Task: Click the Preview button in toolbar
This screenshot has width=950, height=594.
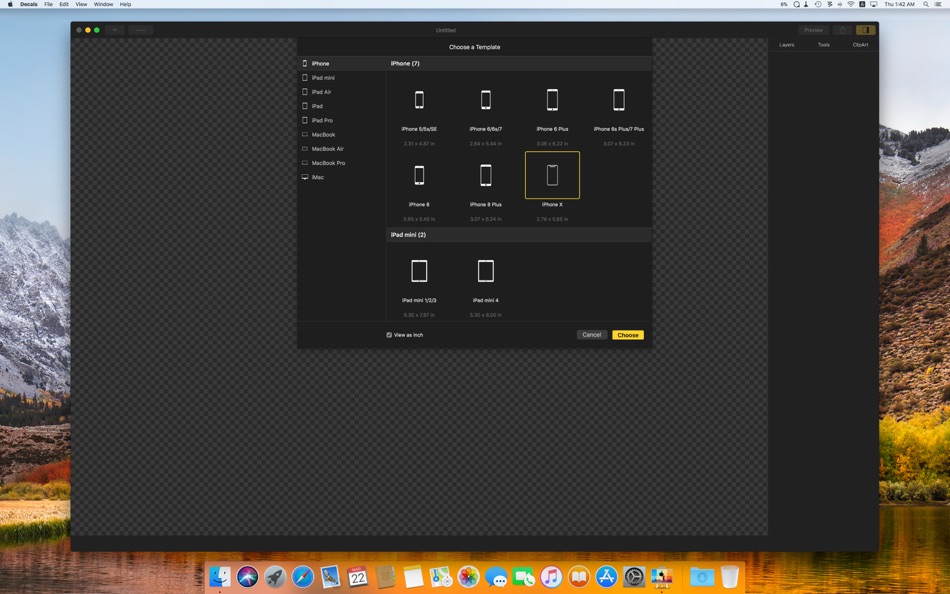Action: (813, 30)
